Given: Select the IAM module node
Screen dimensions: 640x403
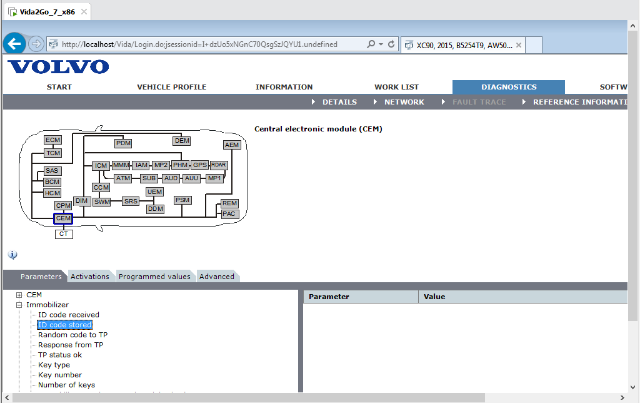Looking at the screenshot, I should (141, 165).
